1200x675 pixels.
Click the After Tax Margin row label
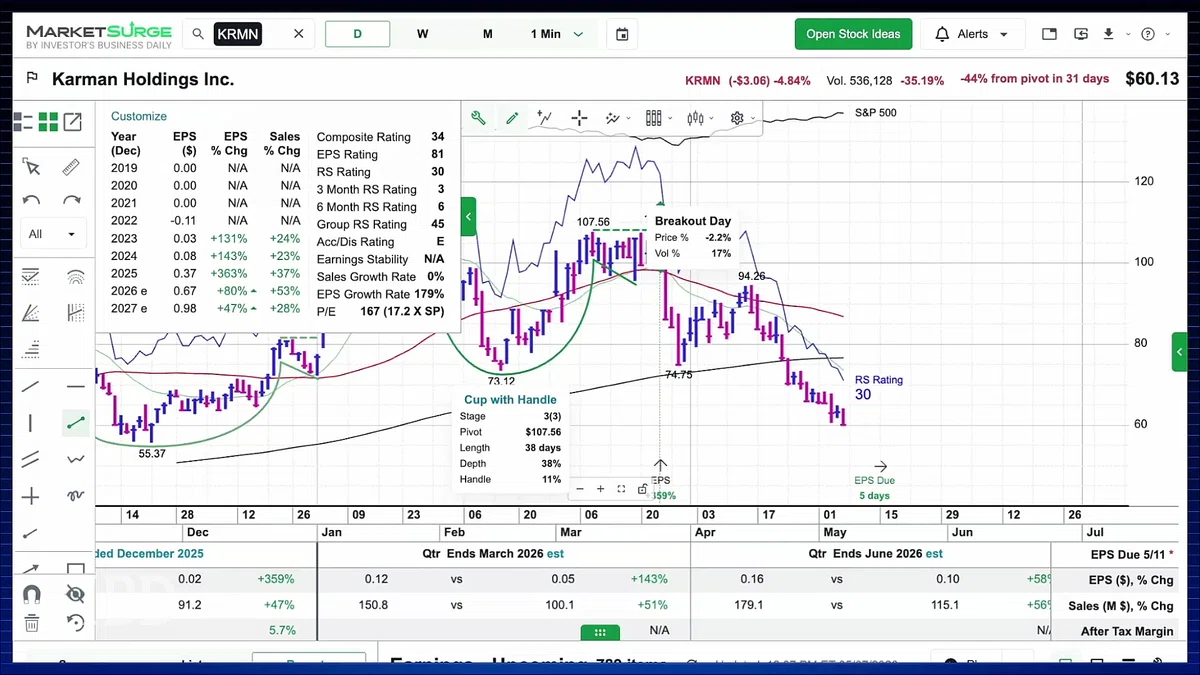coord(1127,631)
